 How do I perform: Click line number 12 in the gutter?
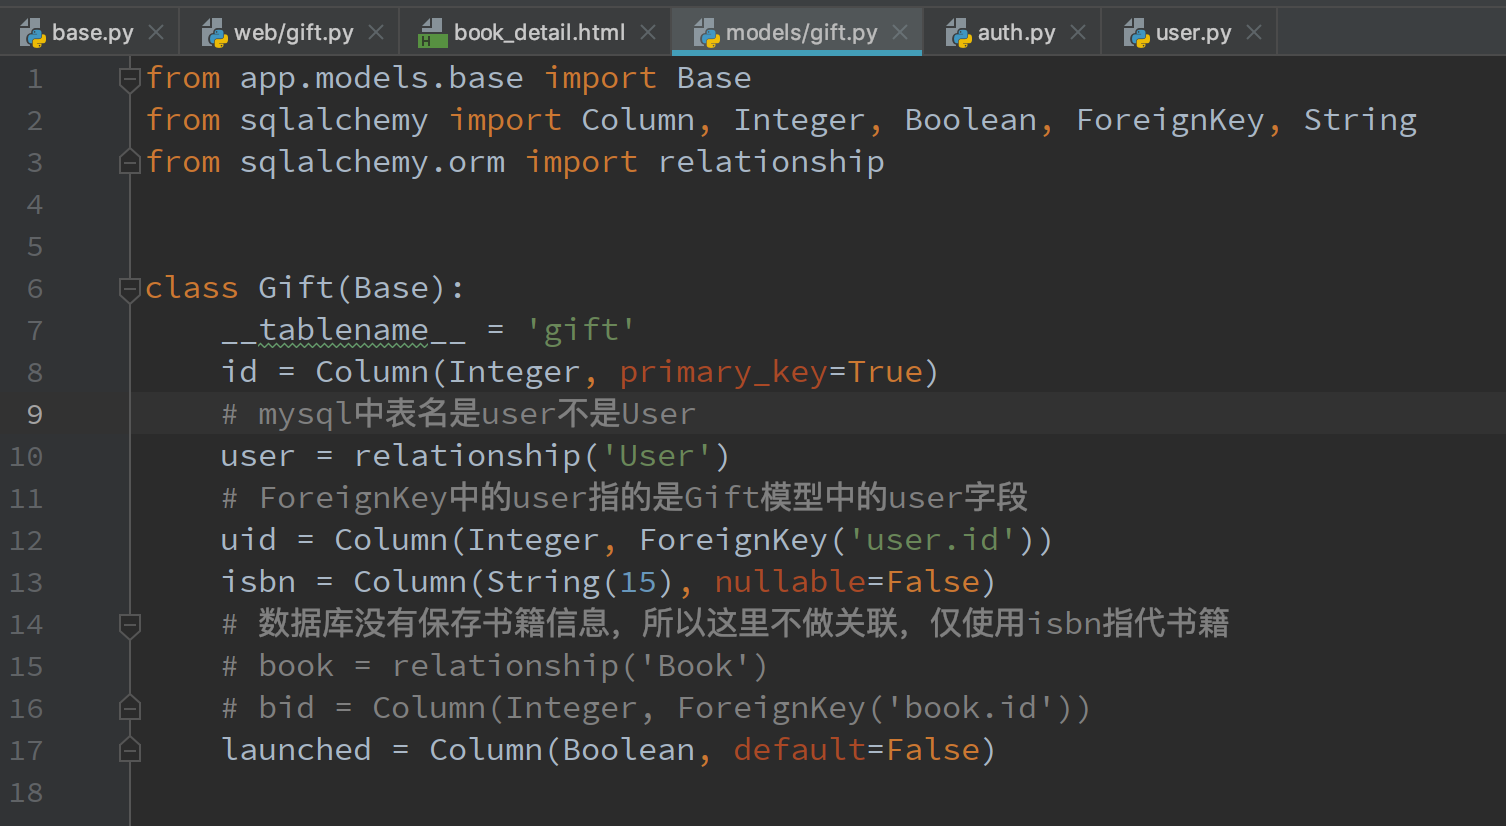pyautogui.click(x=26, y=540)
